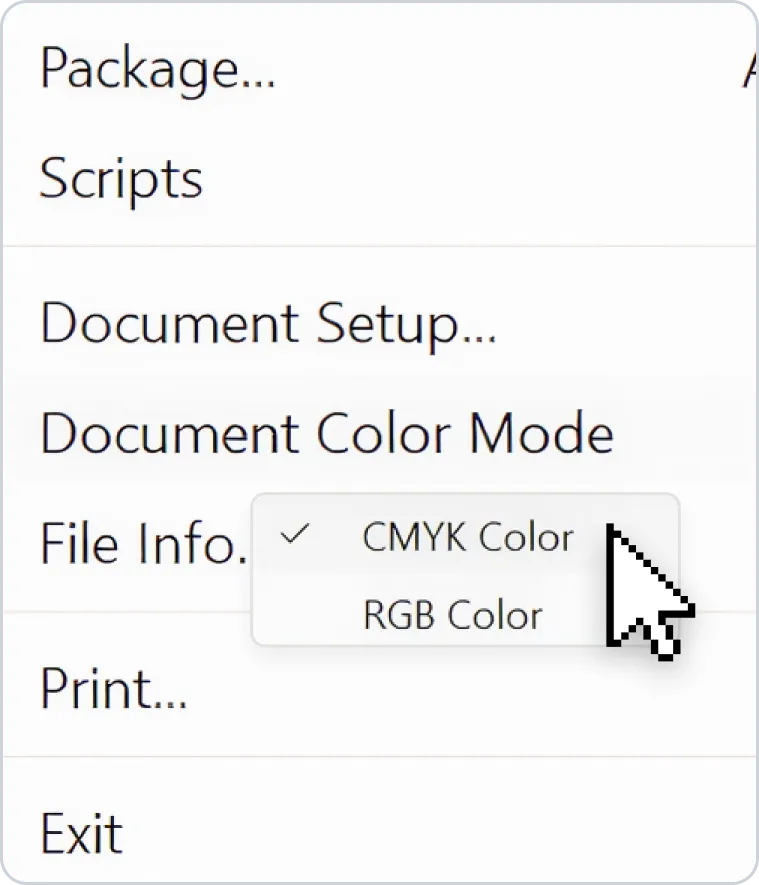Open the Document Color Mode submenu
Screen dimensions: 759x885
(x=379, y=433)
